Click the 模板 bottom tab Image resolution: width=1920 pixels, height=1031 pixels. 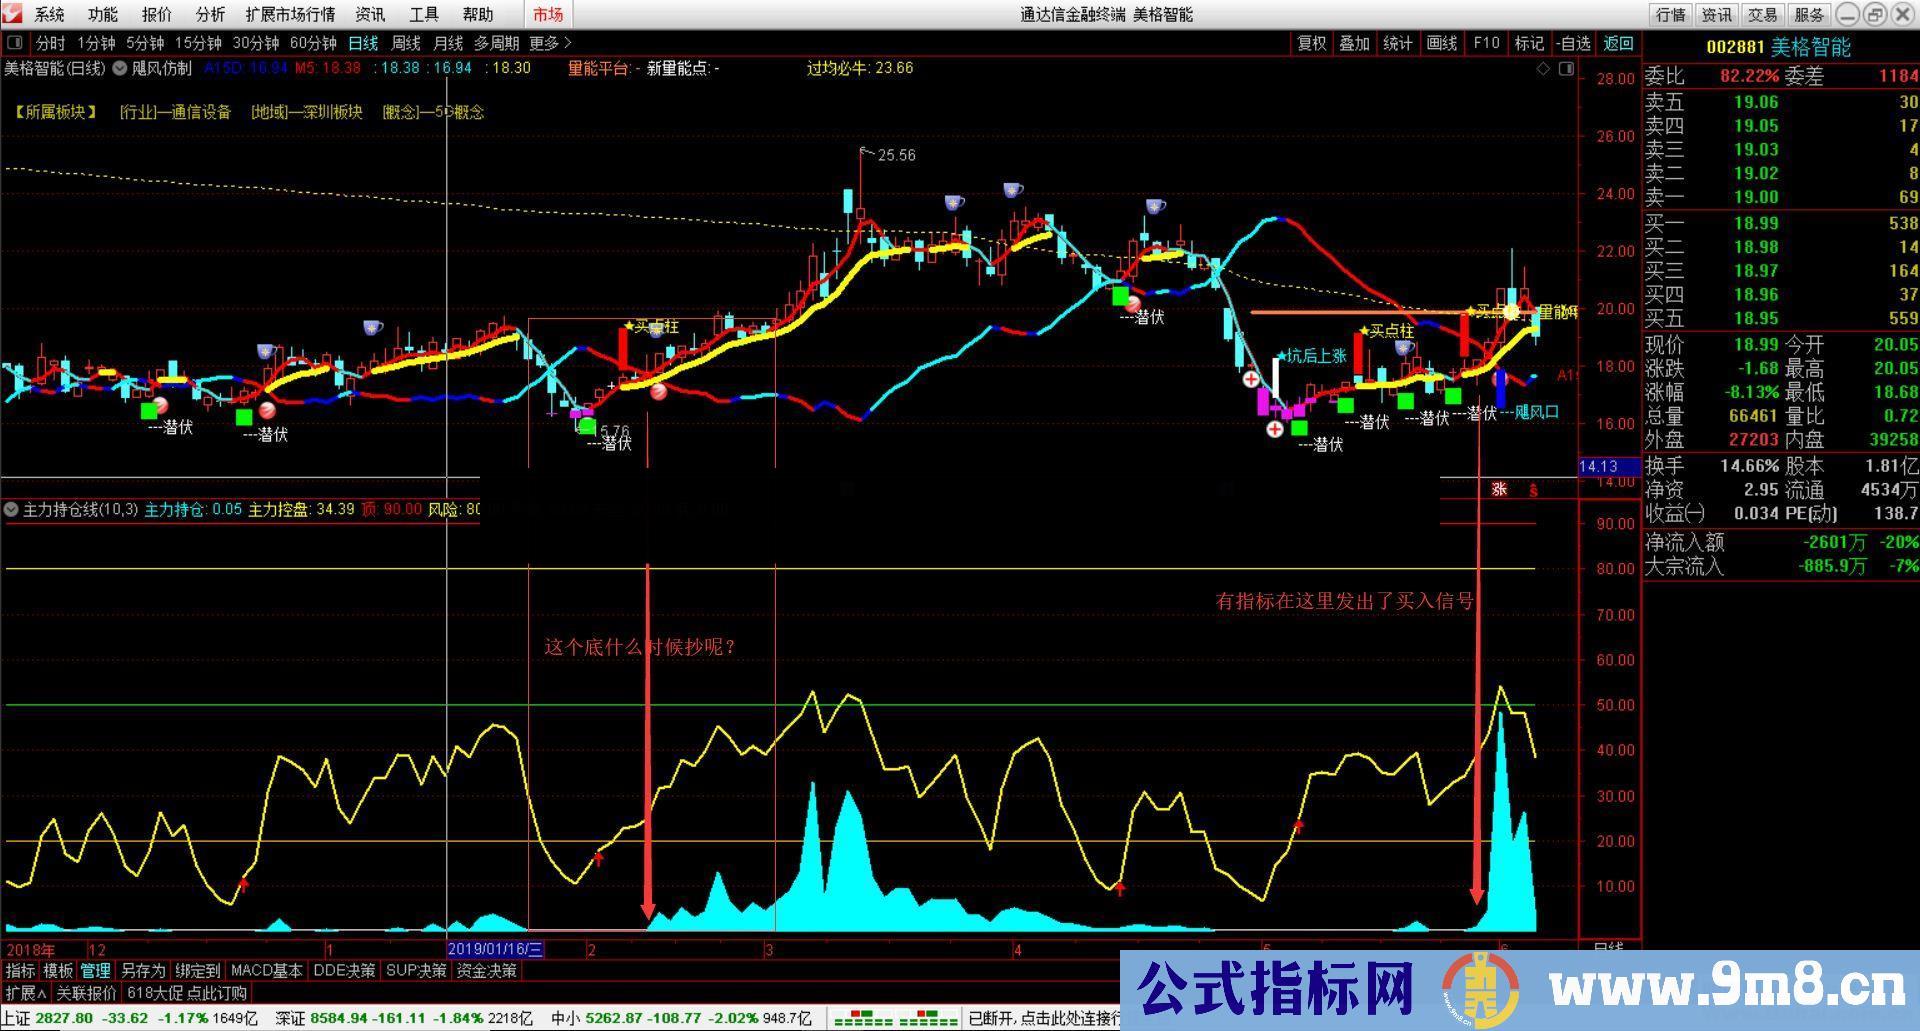(x=58, y=970)
